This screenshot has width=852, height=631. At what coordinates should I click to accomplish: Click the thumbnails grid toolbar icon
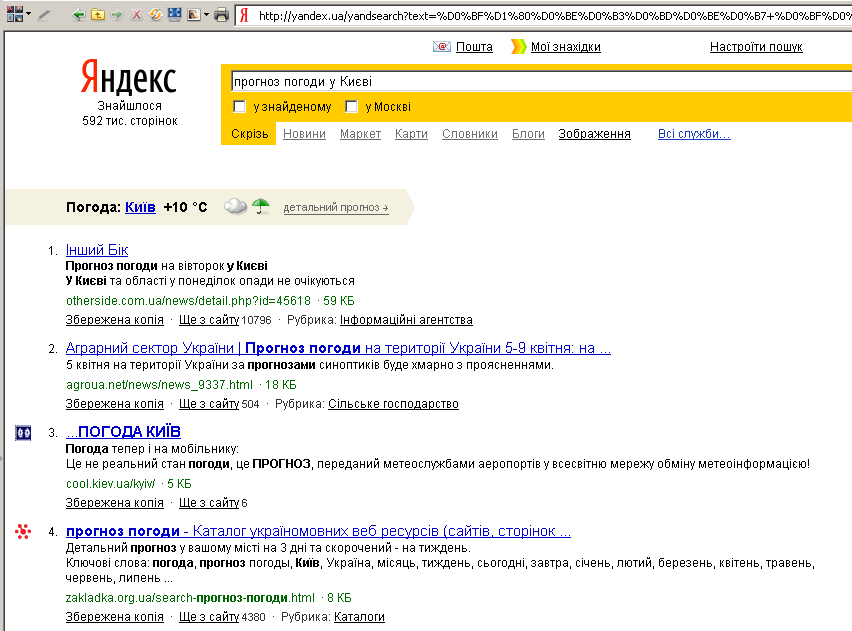(x=15, y=14)
